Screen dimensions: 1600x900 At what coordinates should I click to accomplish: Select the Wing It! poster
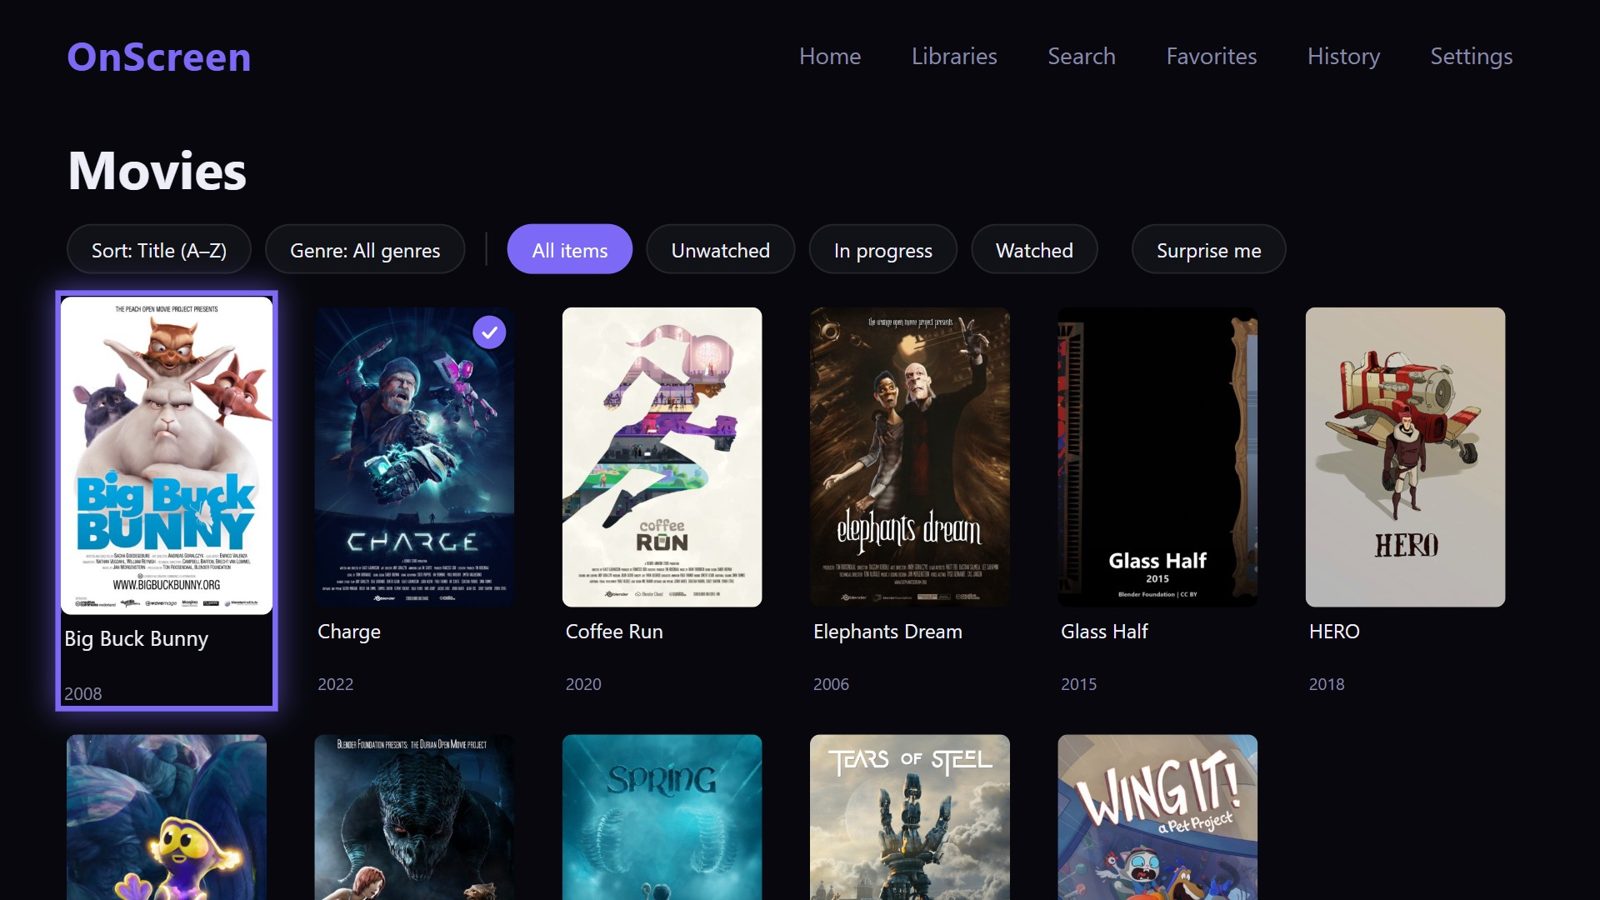click(x=1158, y=817)
